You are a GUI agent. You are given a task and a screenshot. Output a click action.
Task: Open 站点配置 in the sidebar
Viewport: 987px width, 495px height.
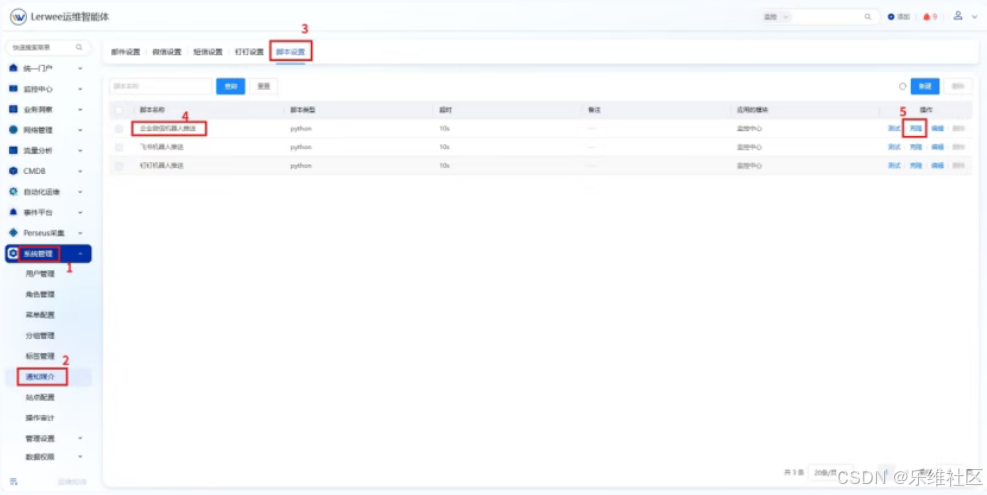(40, 397)
